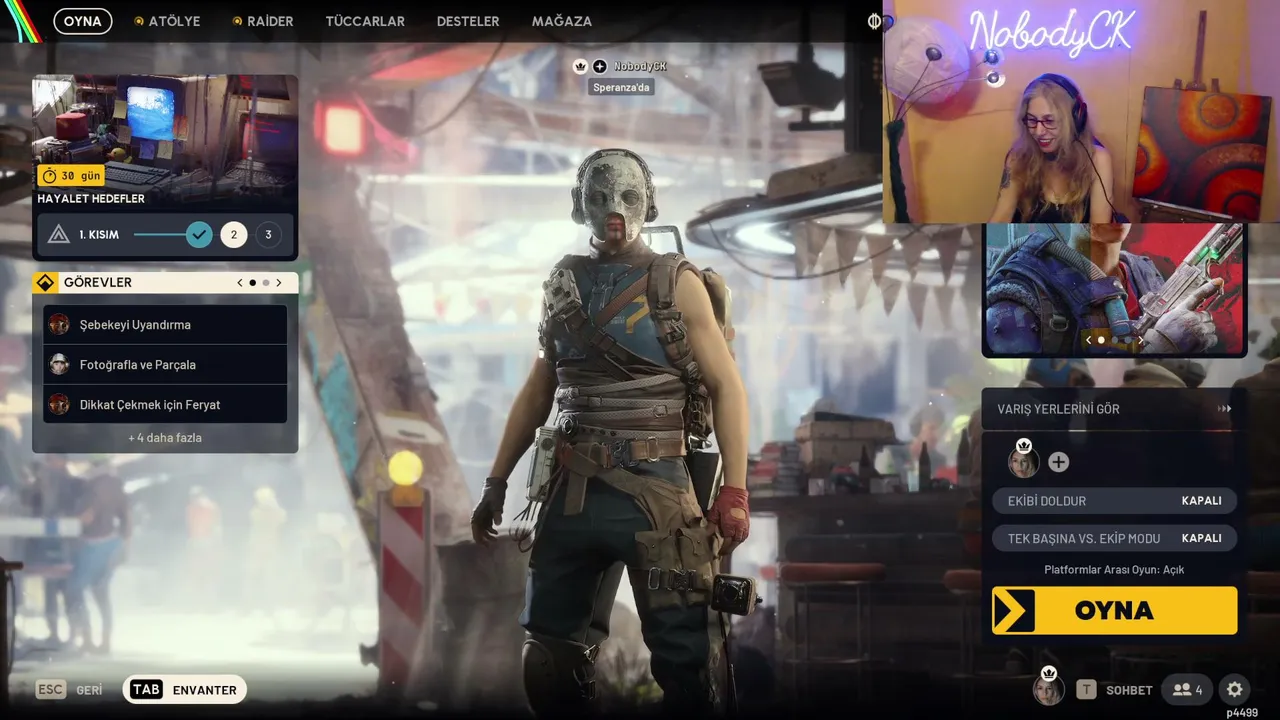
Task: Click the 30 gün timer badge
Action: click(x=71, y=175)
